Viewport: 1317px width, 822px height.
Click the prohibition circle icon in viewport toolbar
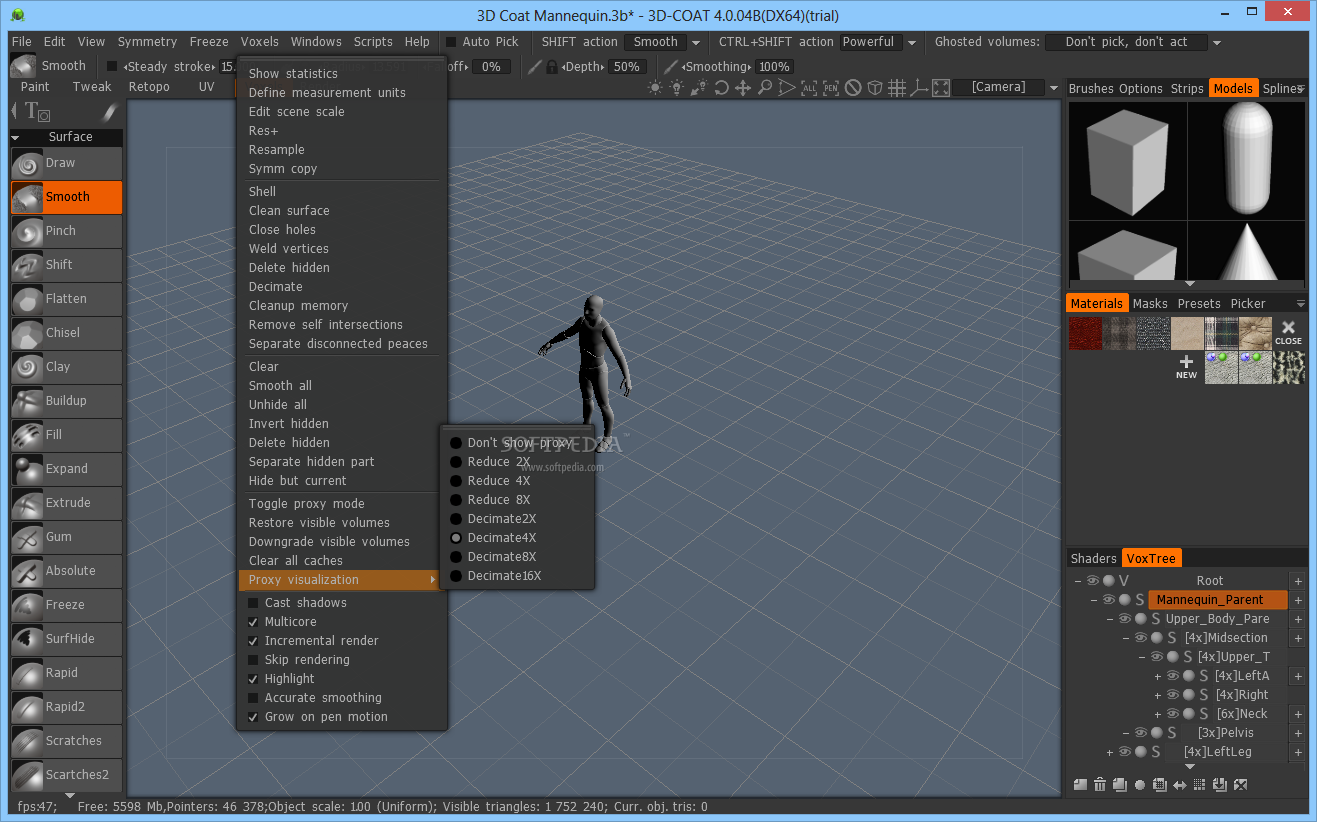pos(853,88)
